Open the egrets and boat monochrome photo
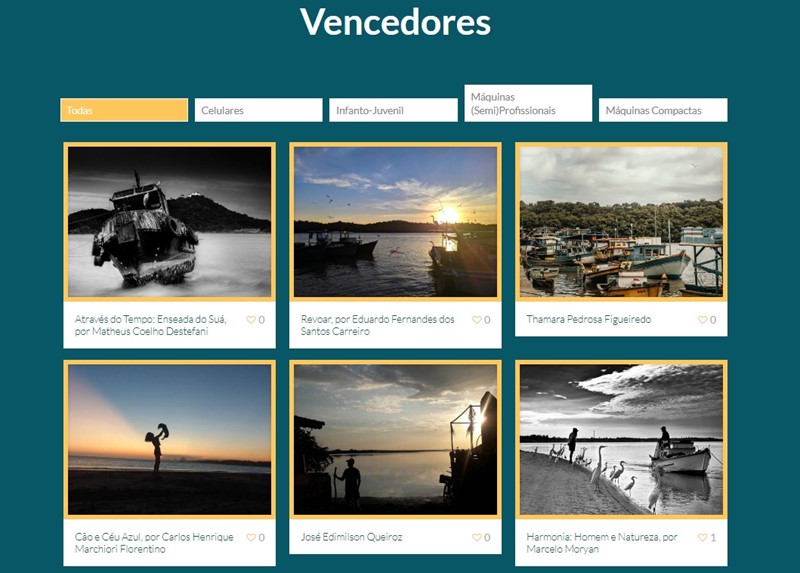Image resolution: width=800 pixels, height=573 pixels. (621, 439)
